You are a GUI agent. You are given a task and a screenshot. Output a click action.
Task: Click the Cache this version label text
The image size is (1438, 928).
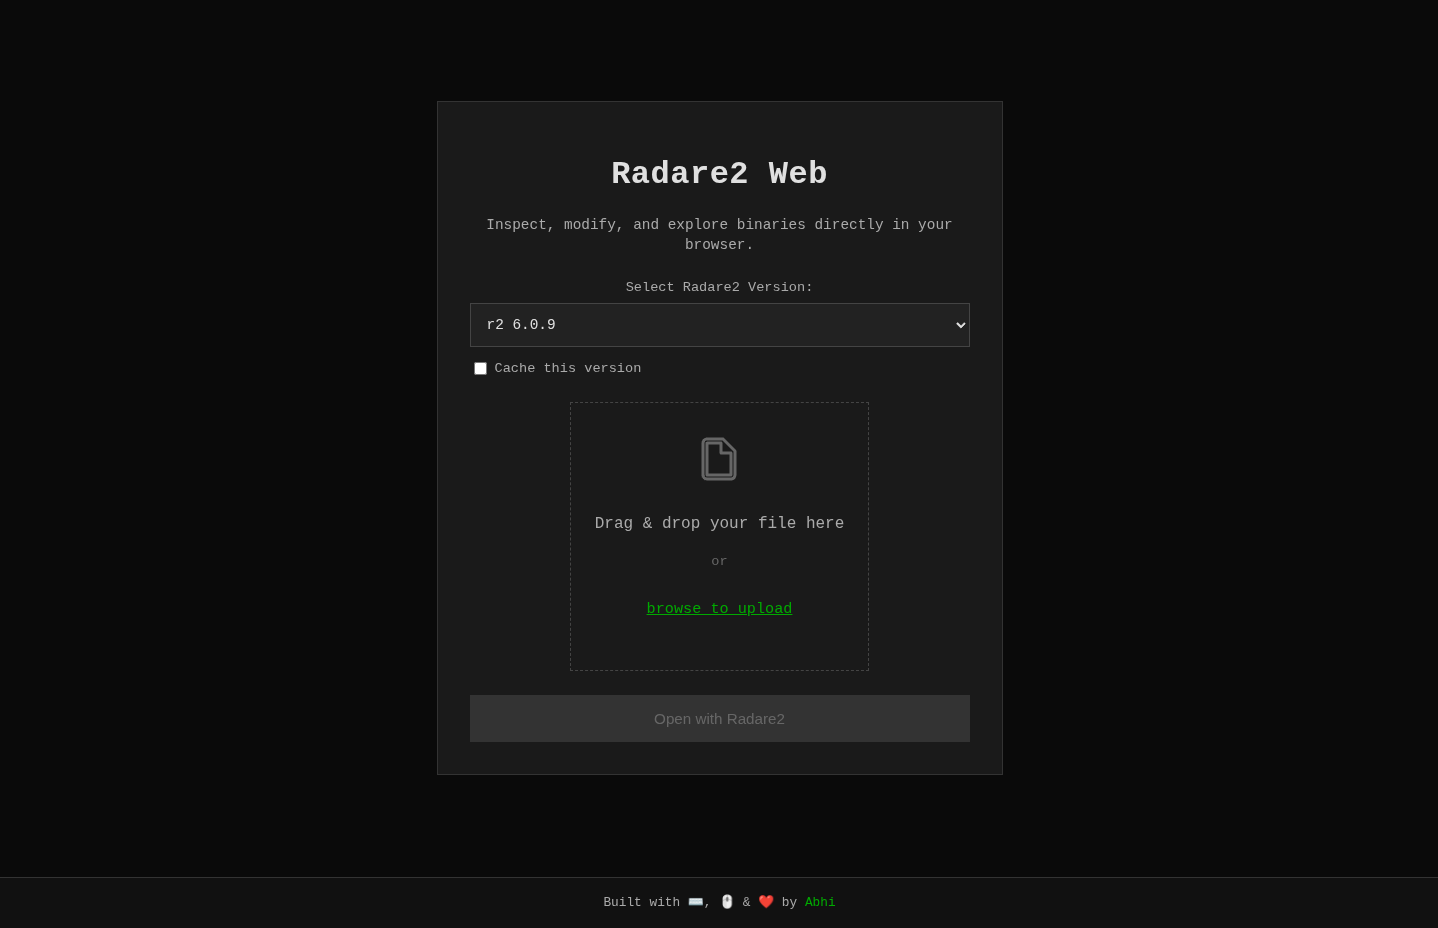pyautogui.click(x=568, y=369)
